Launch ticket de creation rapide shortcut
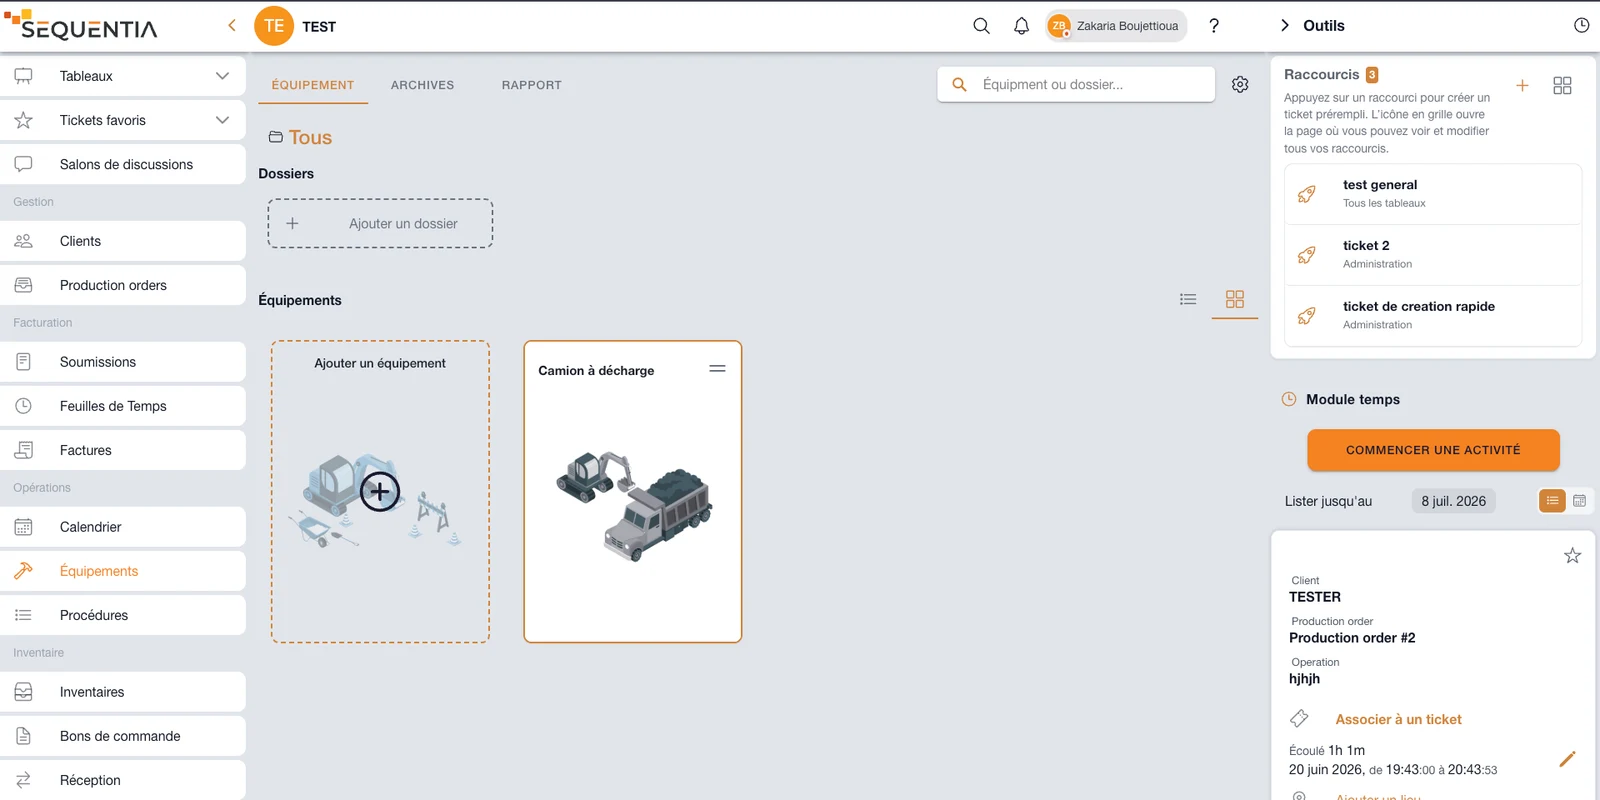The height and width of the screenshot is (800, 1600). [x=1433, y=316]
